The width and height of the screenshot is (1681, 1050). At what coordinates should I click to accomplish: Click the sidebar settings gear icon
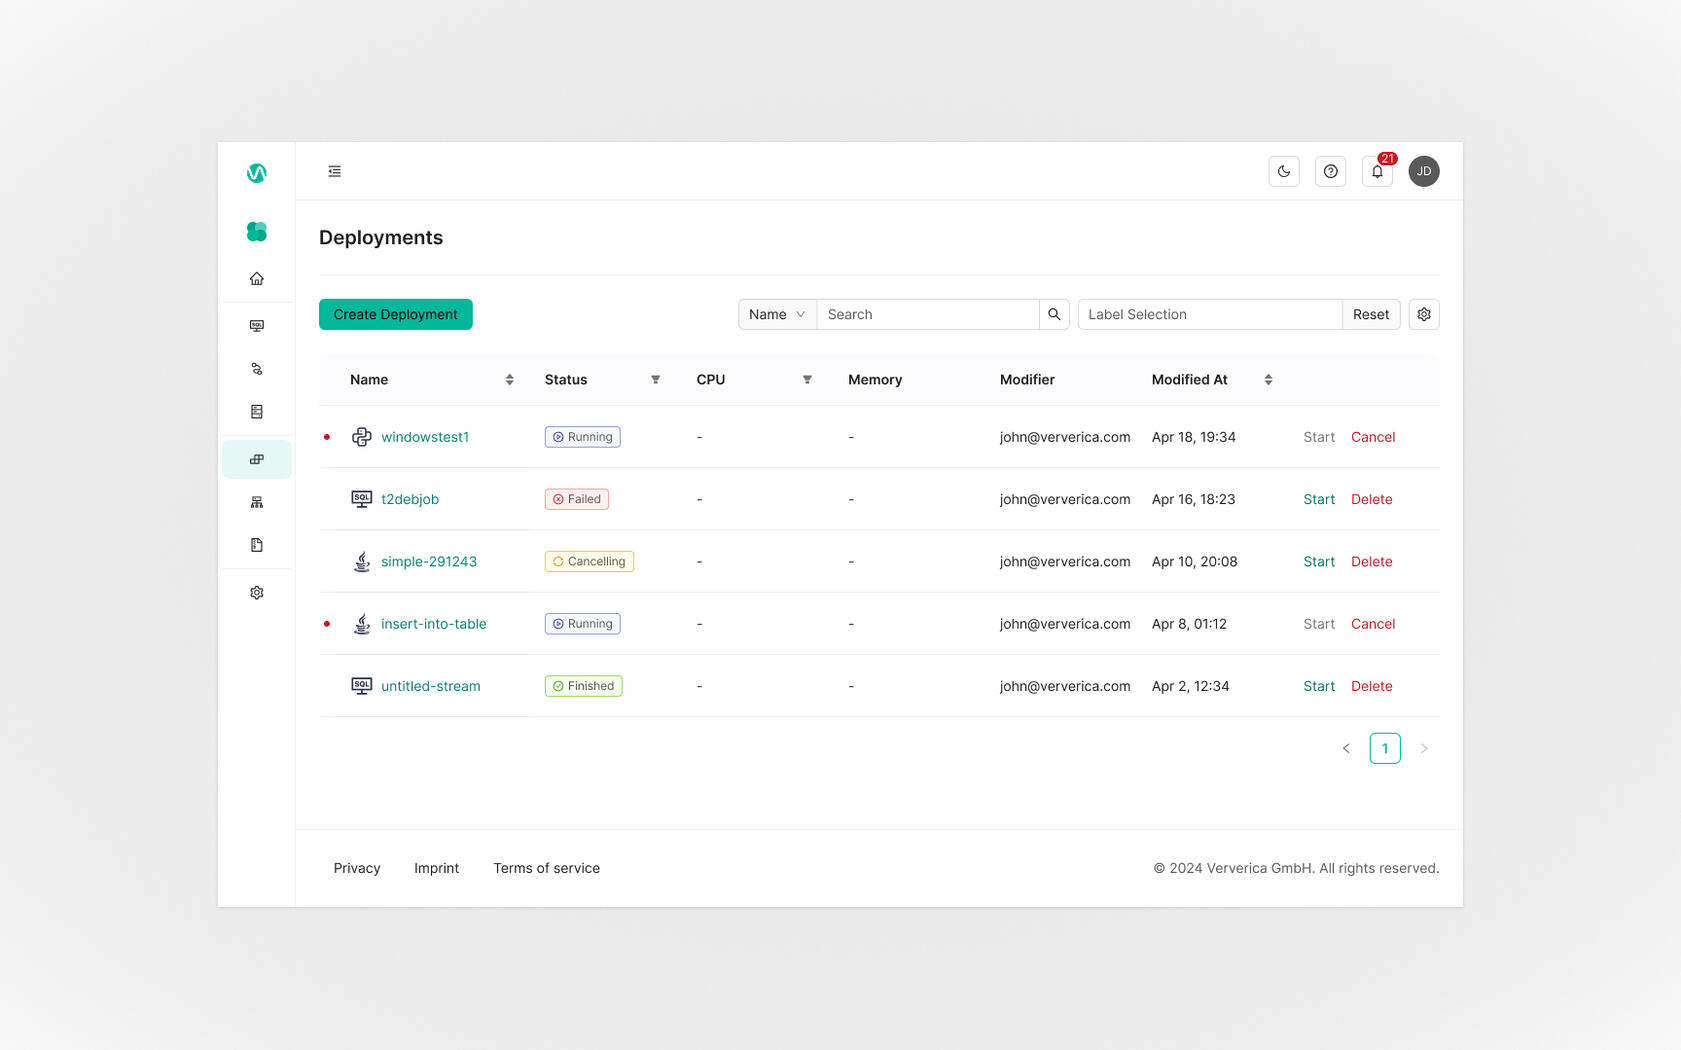(257, 593)
